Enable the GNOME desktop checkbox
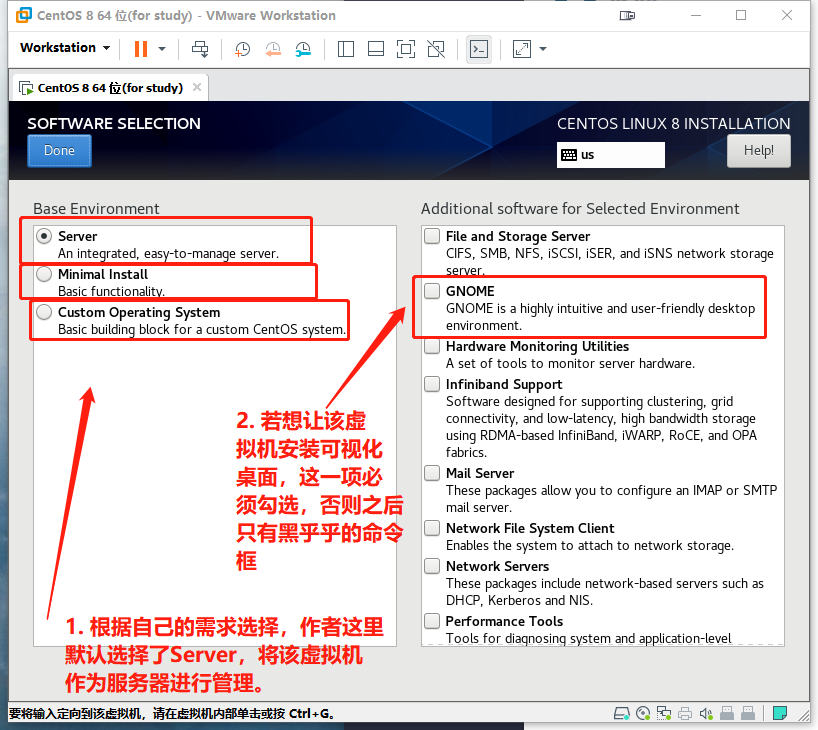This screenshot has width=818, height=730. [x=432, y=291]
